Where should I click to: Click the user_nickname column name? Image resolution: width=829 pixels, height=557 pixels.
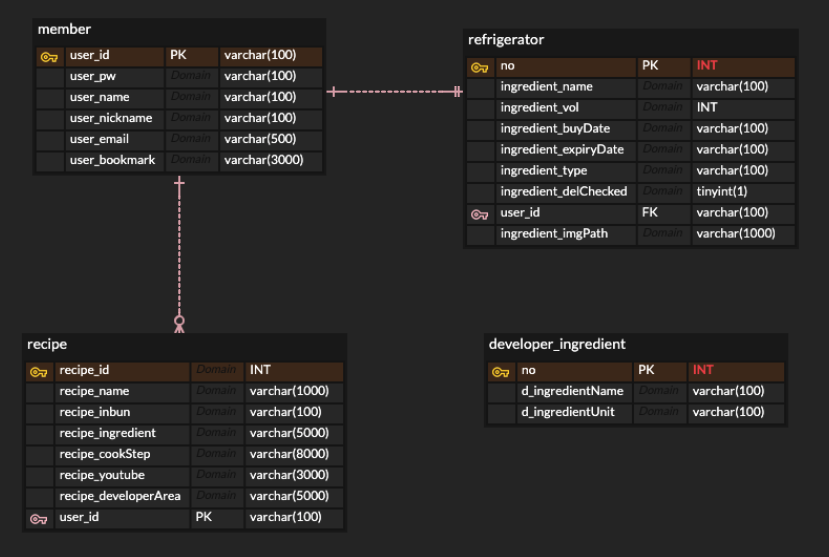pos(111,118)
